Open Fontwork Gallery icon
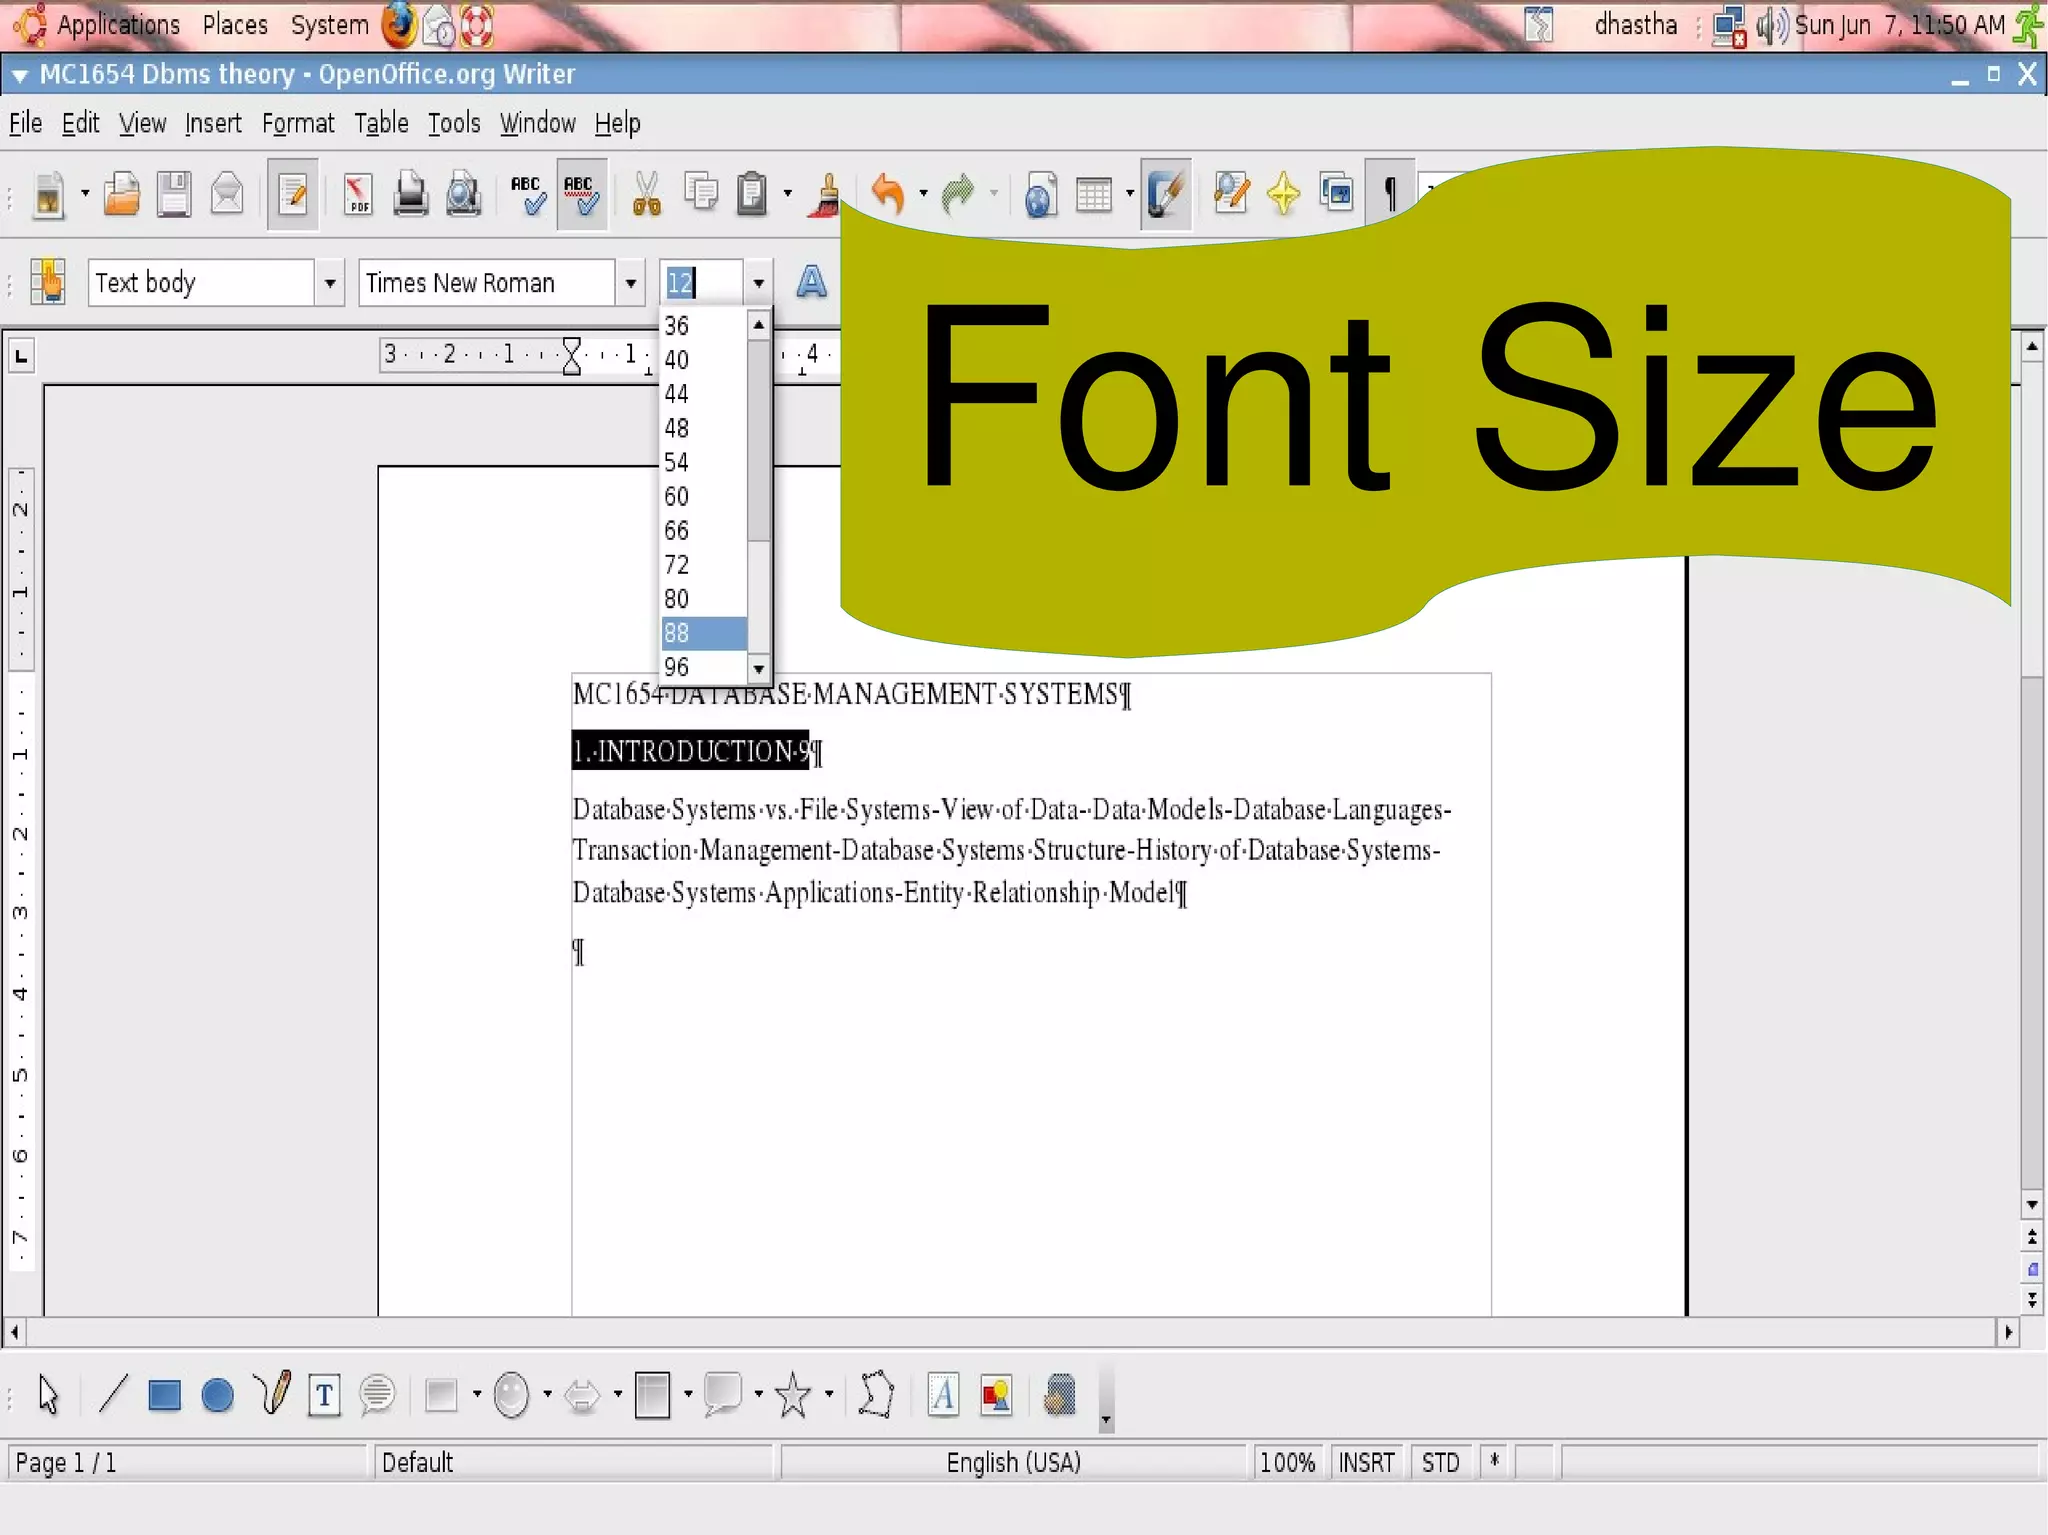Viewport: 2048px width, 1535px height. click(943, 1394)
